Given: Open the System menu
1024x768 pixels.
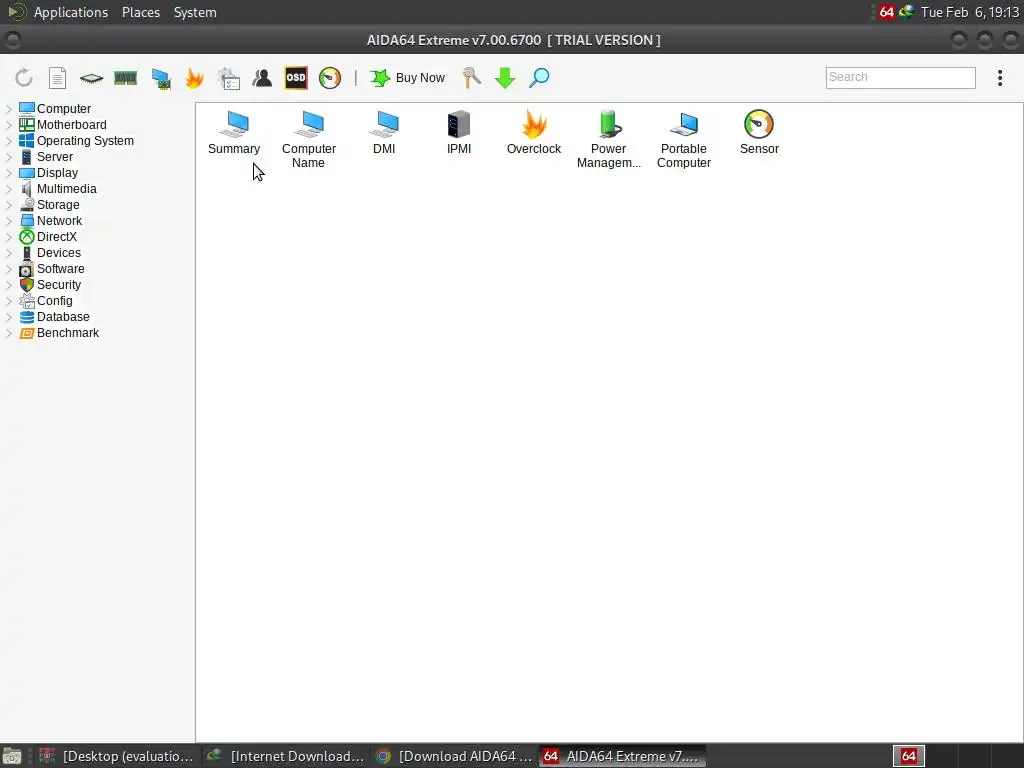Looking at the screenshot, I should (x=195, y=12).
